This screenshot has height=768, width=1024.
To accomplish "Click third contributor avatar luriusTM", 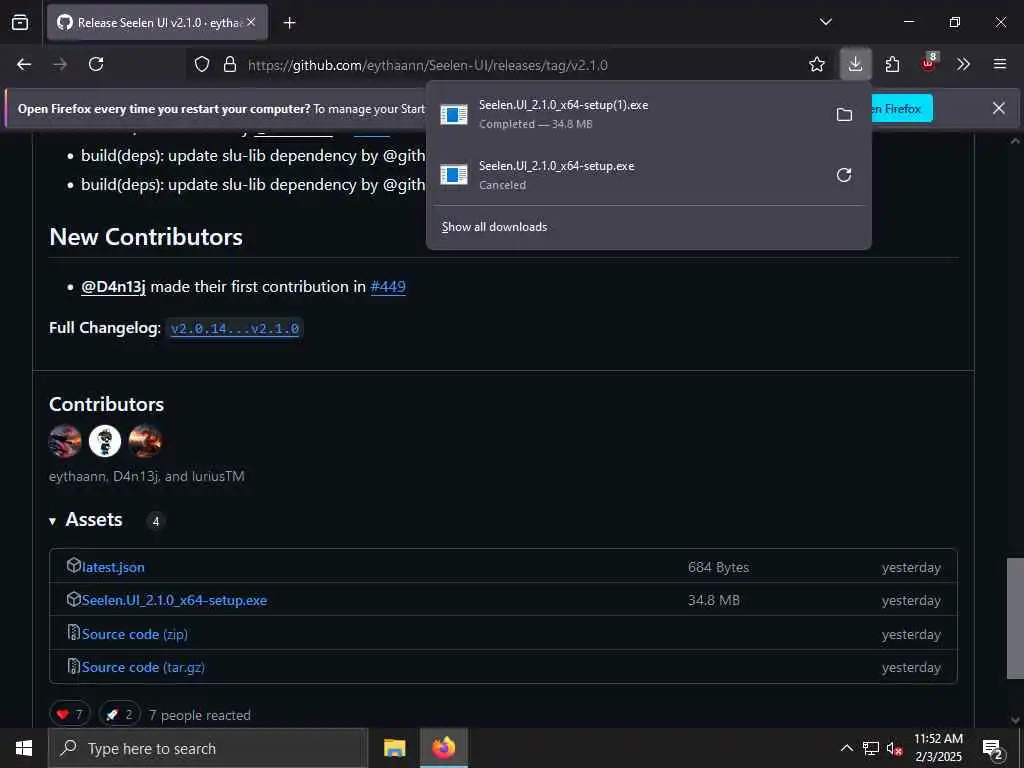I will [145, 441].
